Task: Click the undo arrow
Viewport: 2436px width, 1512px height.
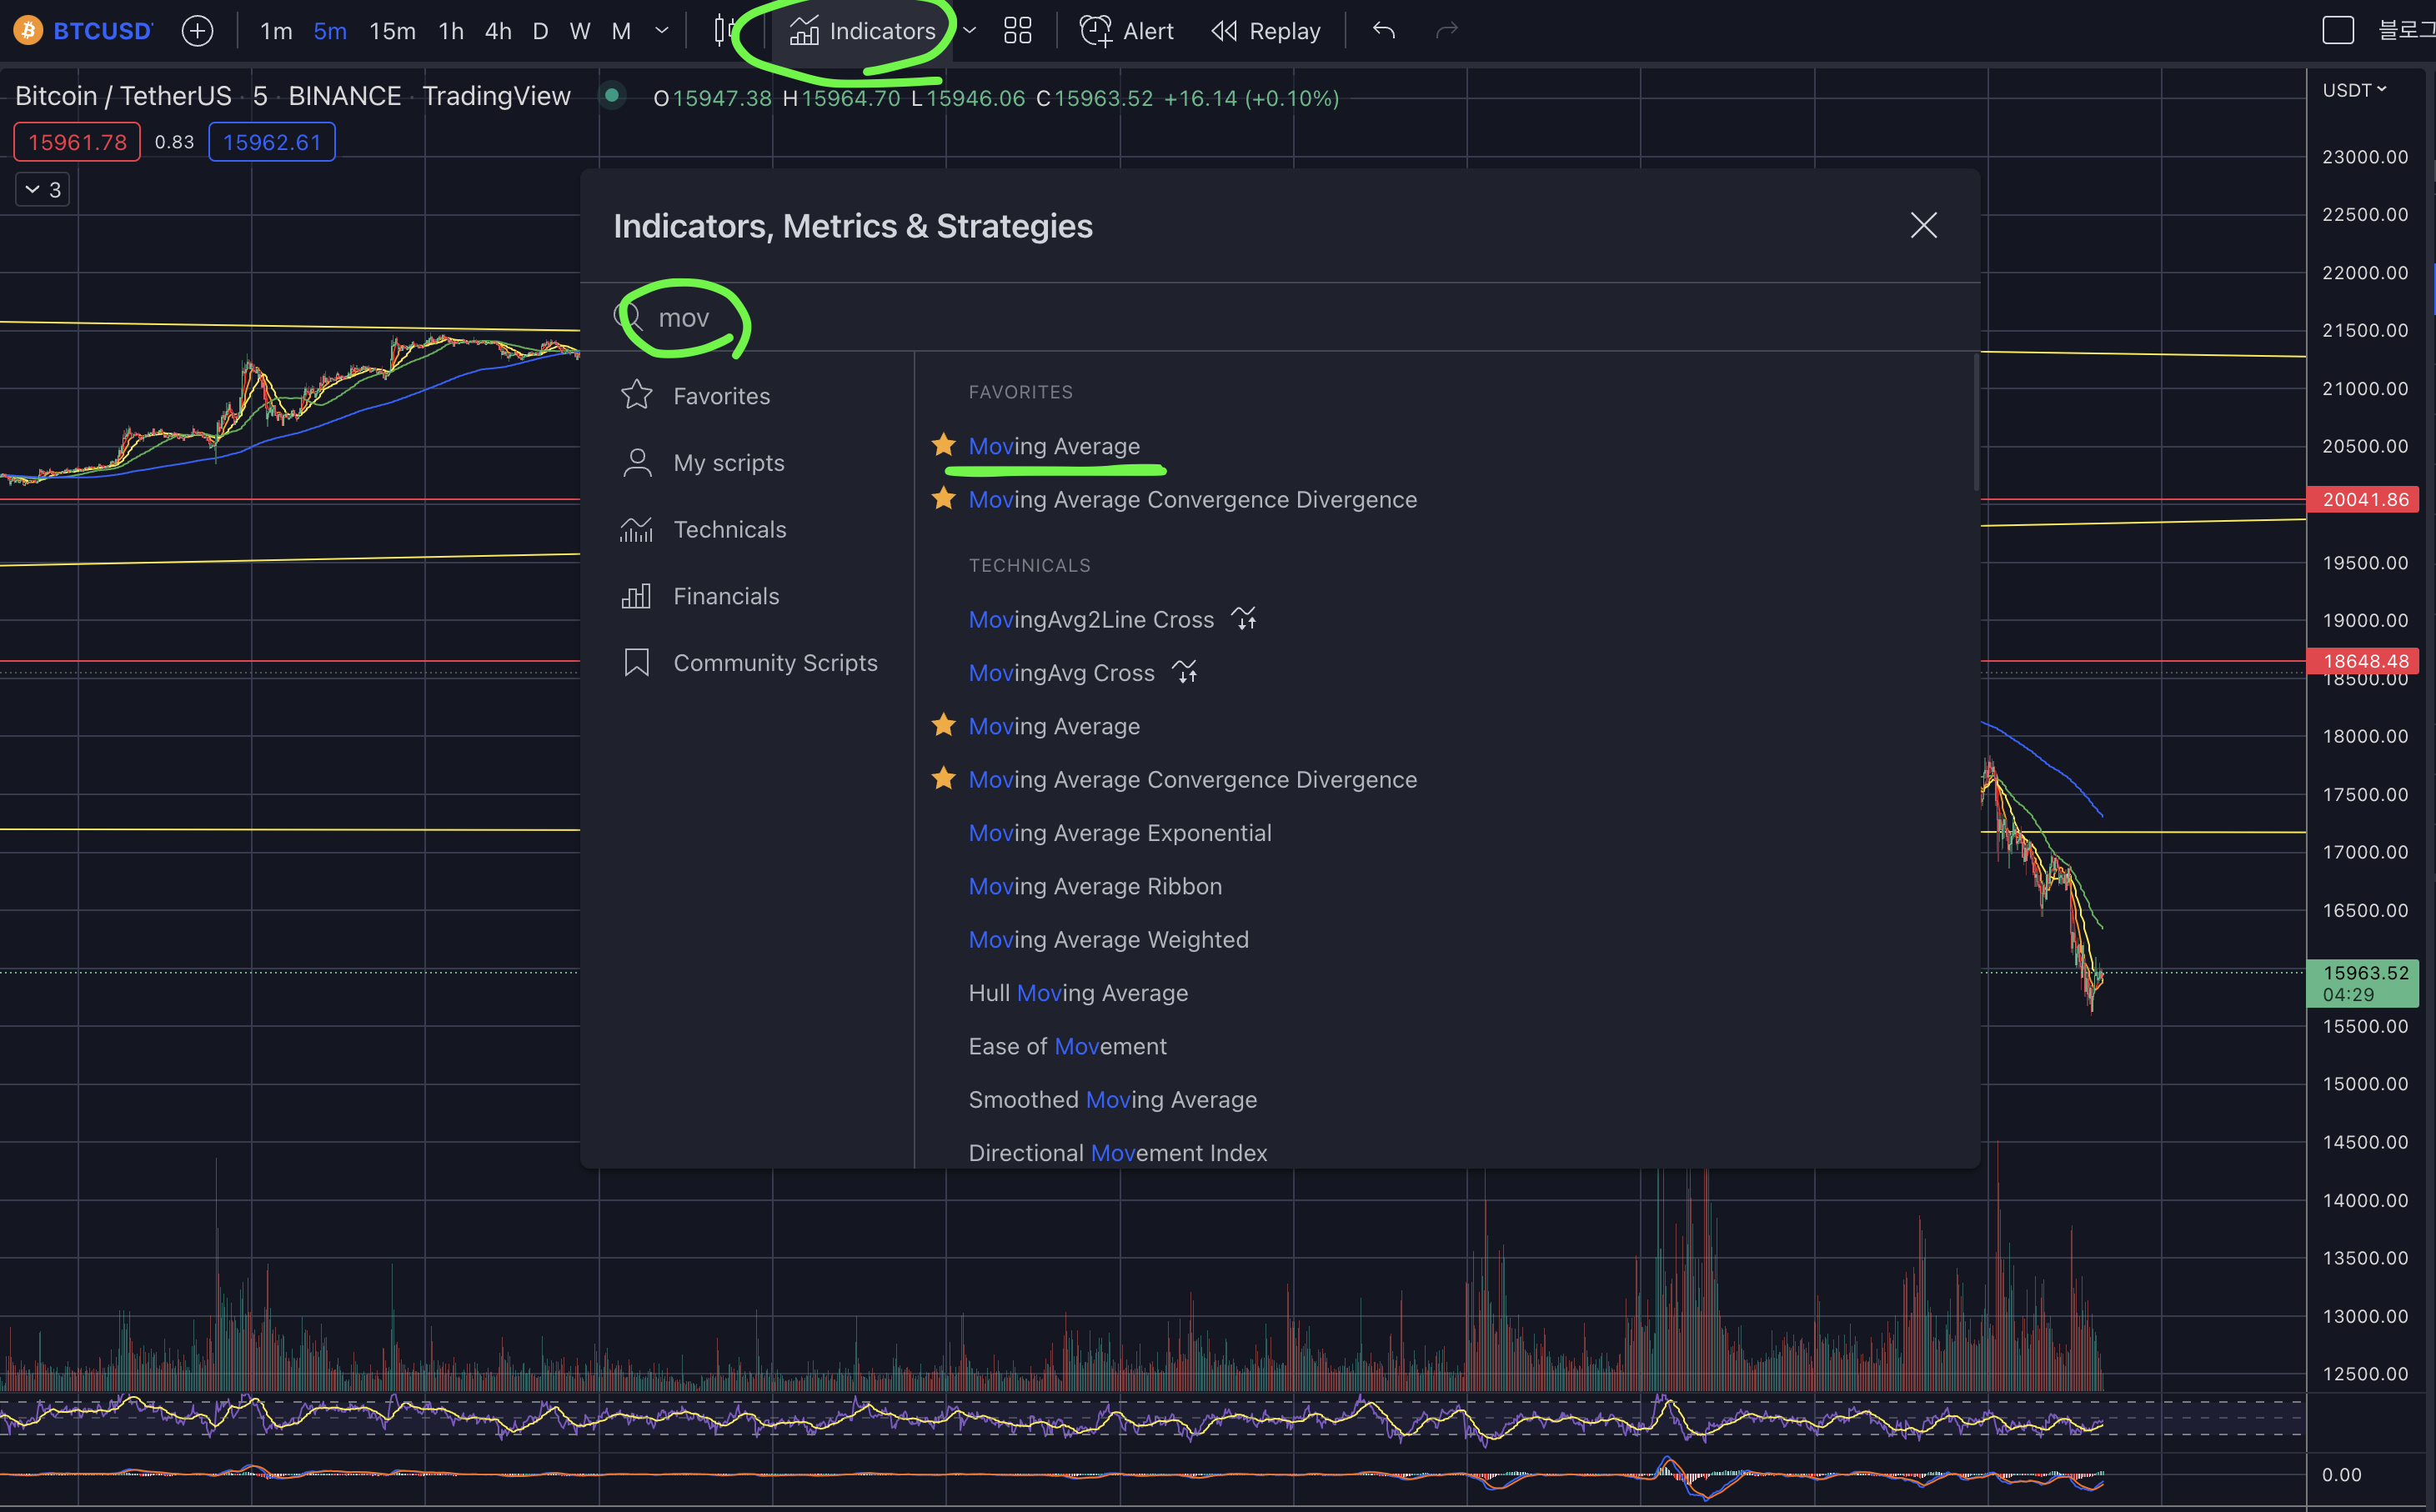Action: pyautogui.click(x=1384, y=31)
